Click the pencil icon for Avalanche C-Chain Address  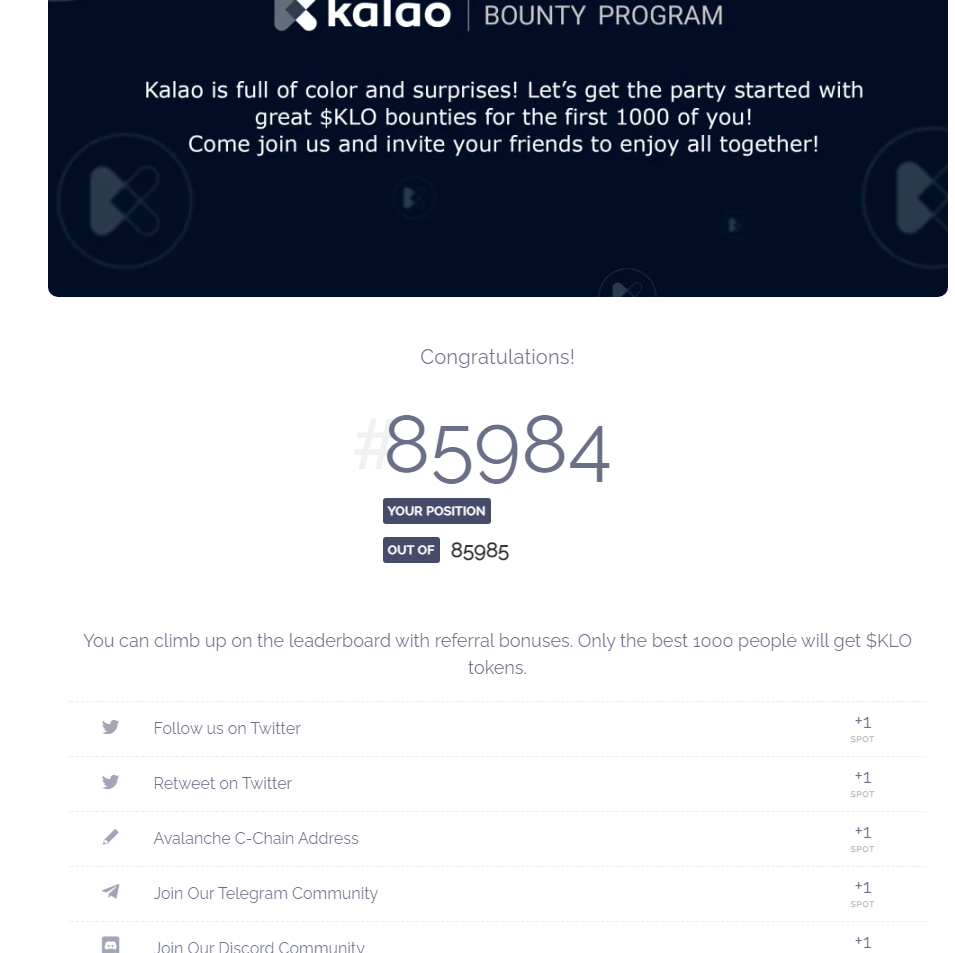(x=110, y=837)
